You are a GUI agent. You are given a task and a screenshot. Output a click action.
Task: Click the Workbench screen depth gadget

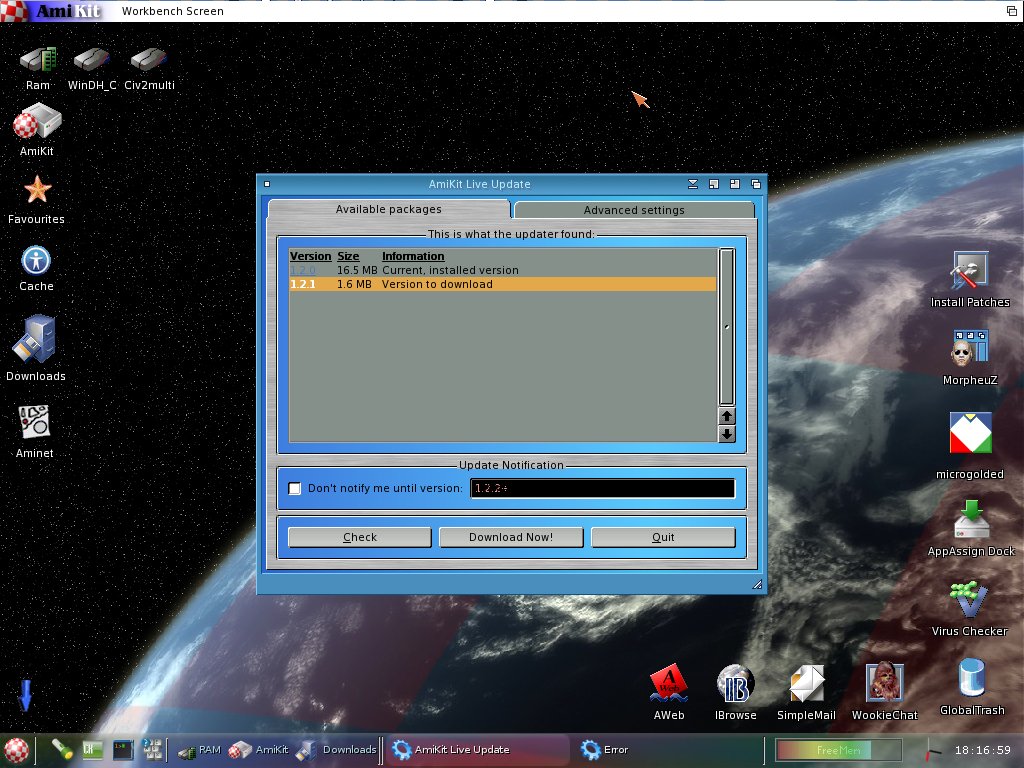1012,10
